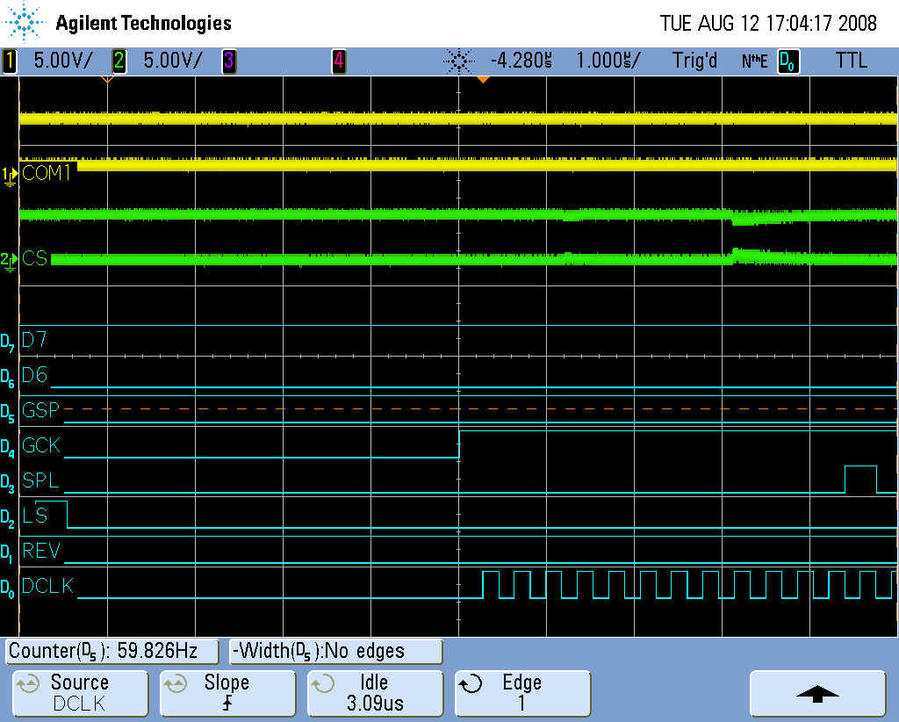This screenshot has height=722, width=899.
Task: Click the orange trigger position marker
Action: point(483,79)
